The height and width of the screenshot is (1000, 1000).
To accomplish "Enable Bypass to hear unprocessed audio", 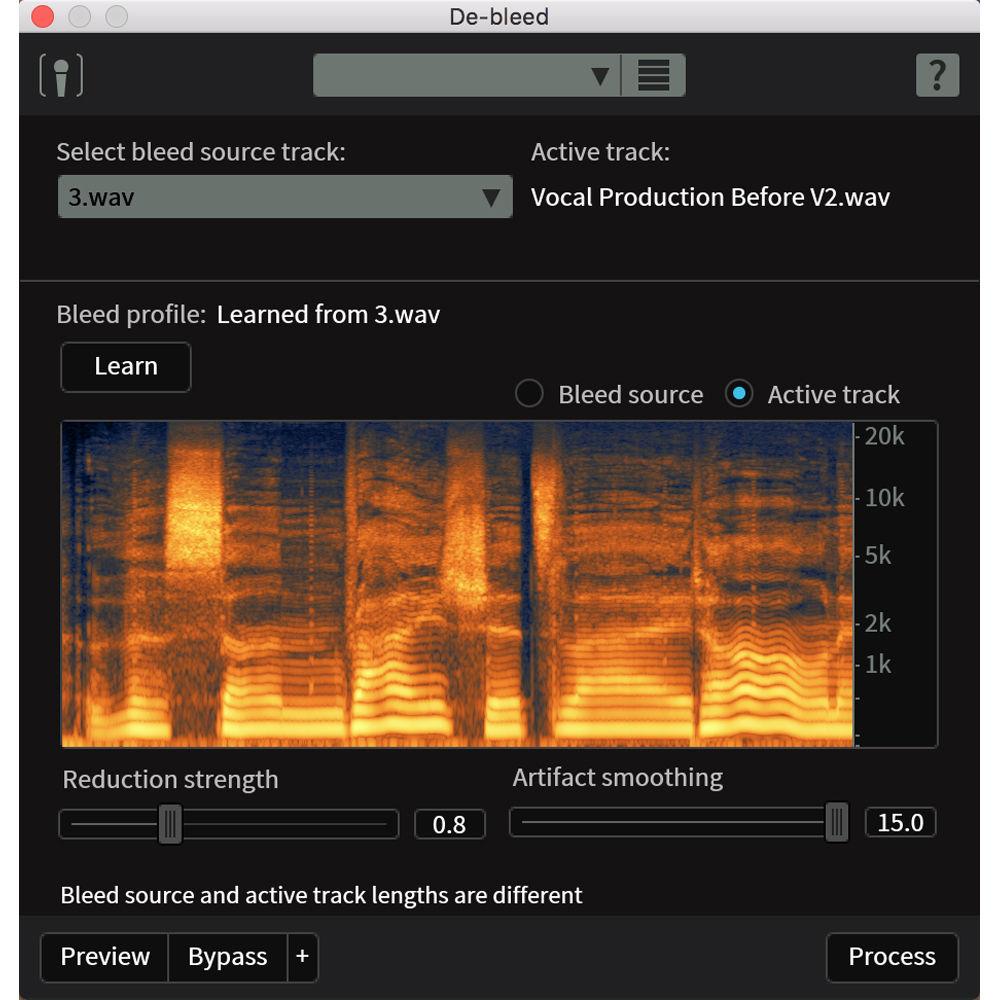I will [227, 957].
